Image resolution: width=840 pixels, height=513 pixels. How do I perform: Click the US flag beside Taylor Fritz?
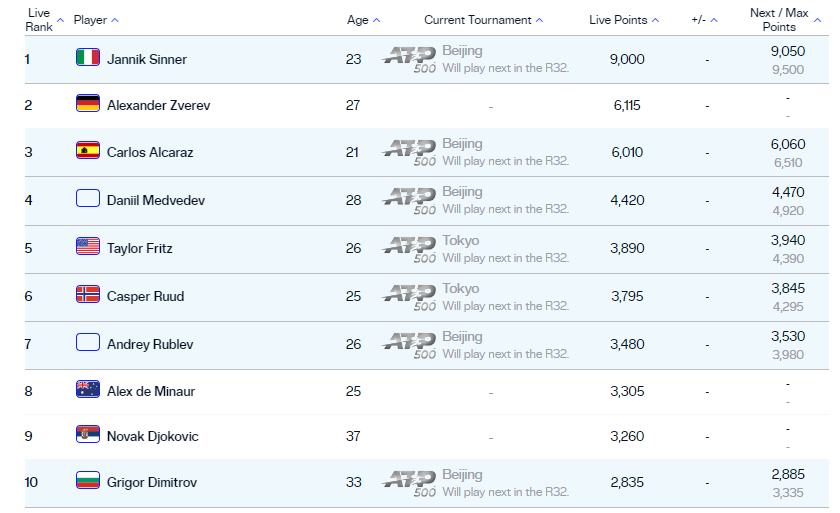[x=88, y=247]
